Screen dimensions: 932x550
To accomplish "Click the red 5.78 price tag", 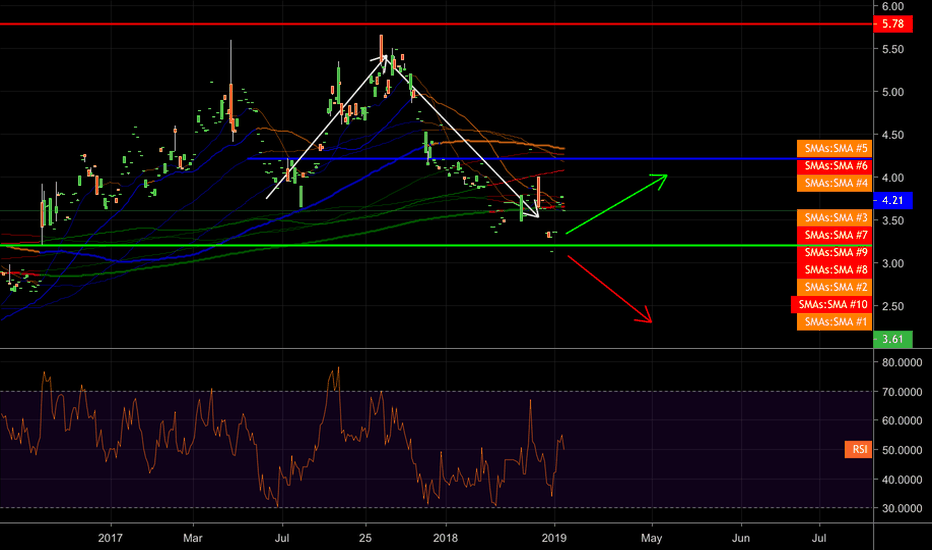I will [893, 24].
